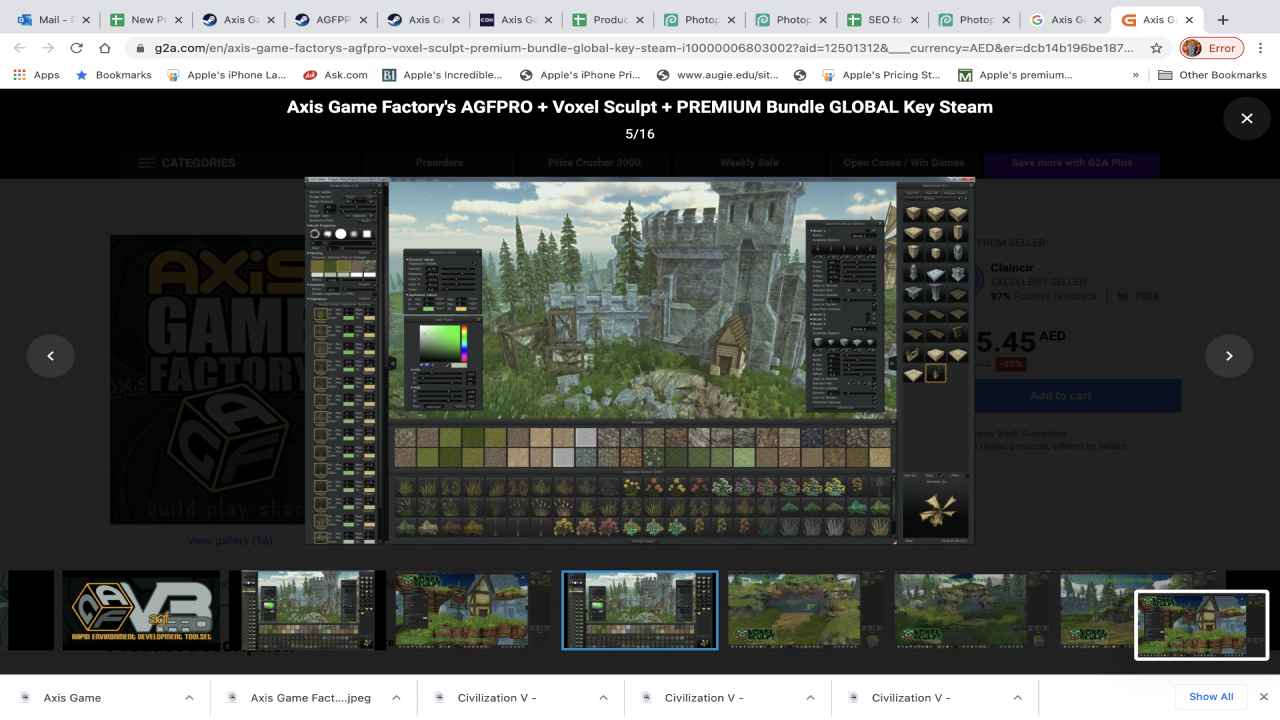Open Apple's Incredible... bookmark
1280x720 pixels.
pyautogui.click(x=443, y=75)
